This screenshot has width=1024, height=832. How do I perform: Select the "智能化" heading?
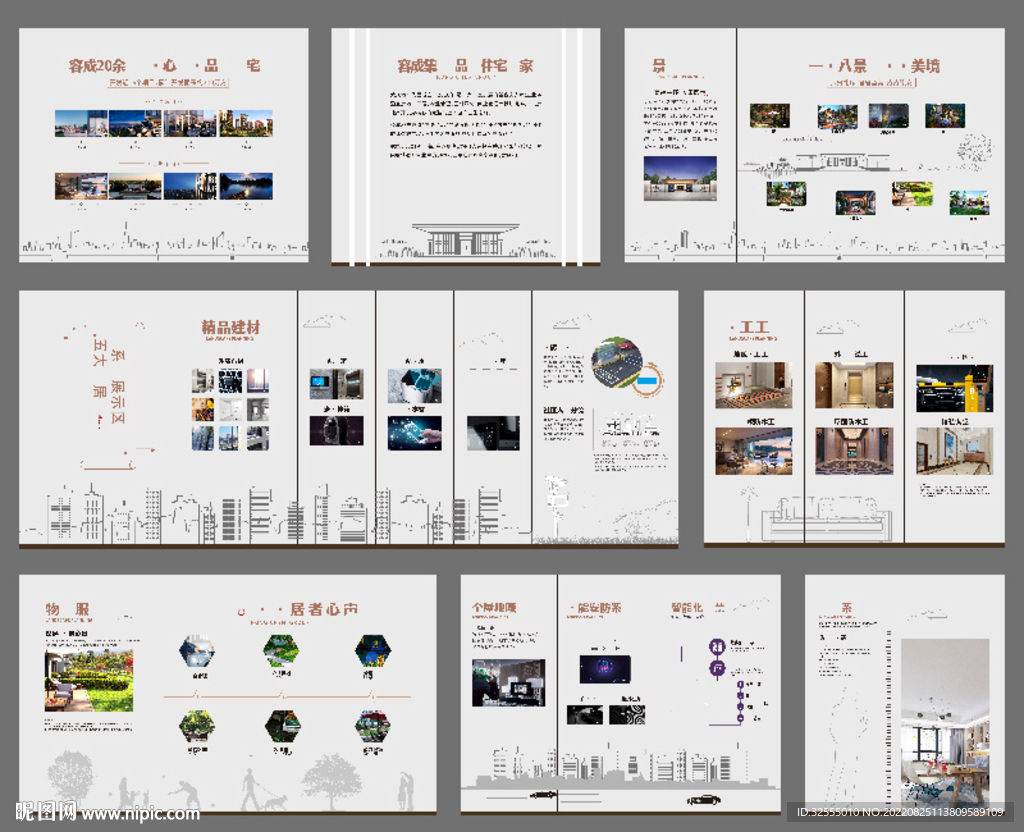point(687,607)
